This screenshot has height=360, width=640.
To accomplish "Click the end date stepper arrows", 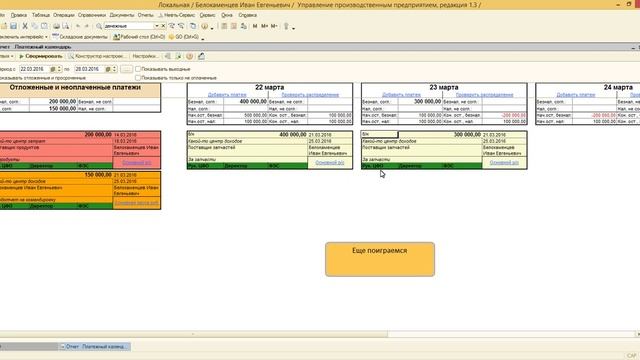I will [x=115, y=69].
